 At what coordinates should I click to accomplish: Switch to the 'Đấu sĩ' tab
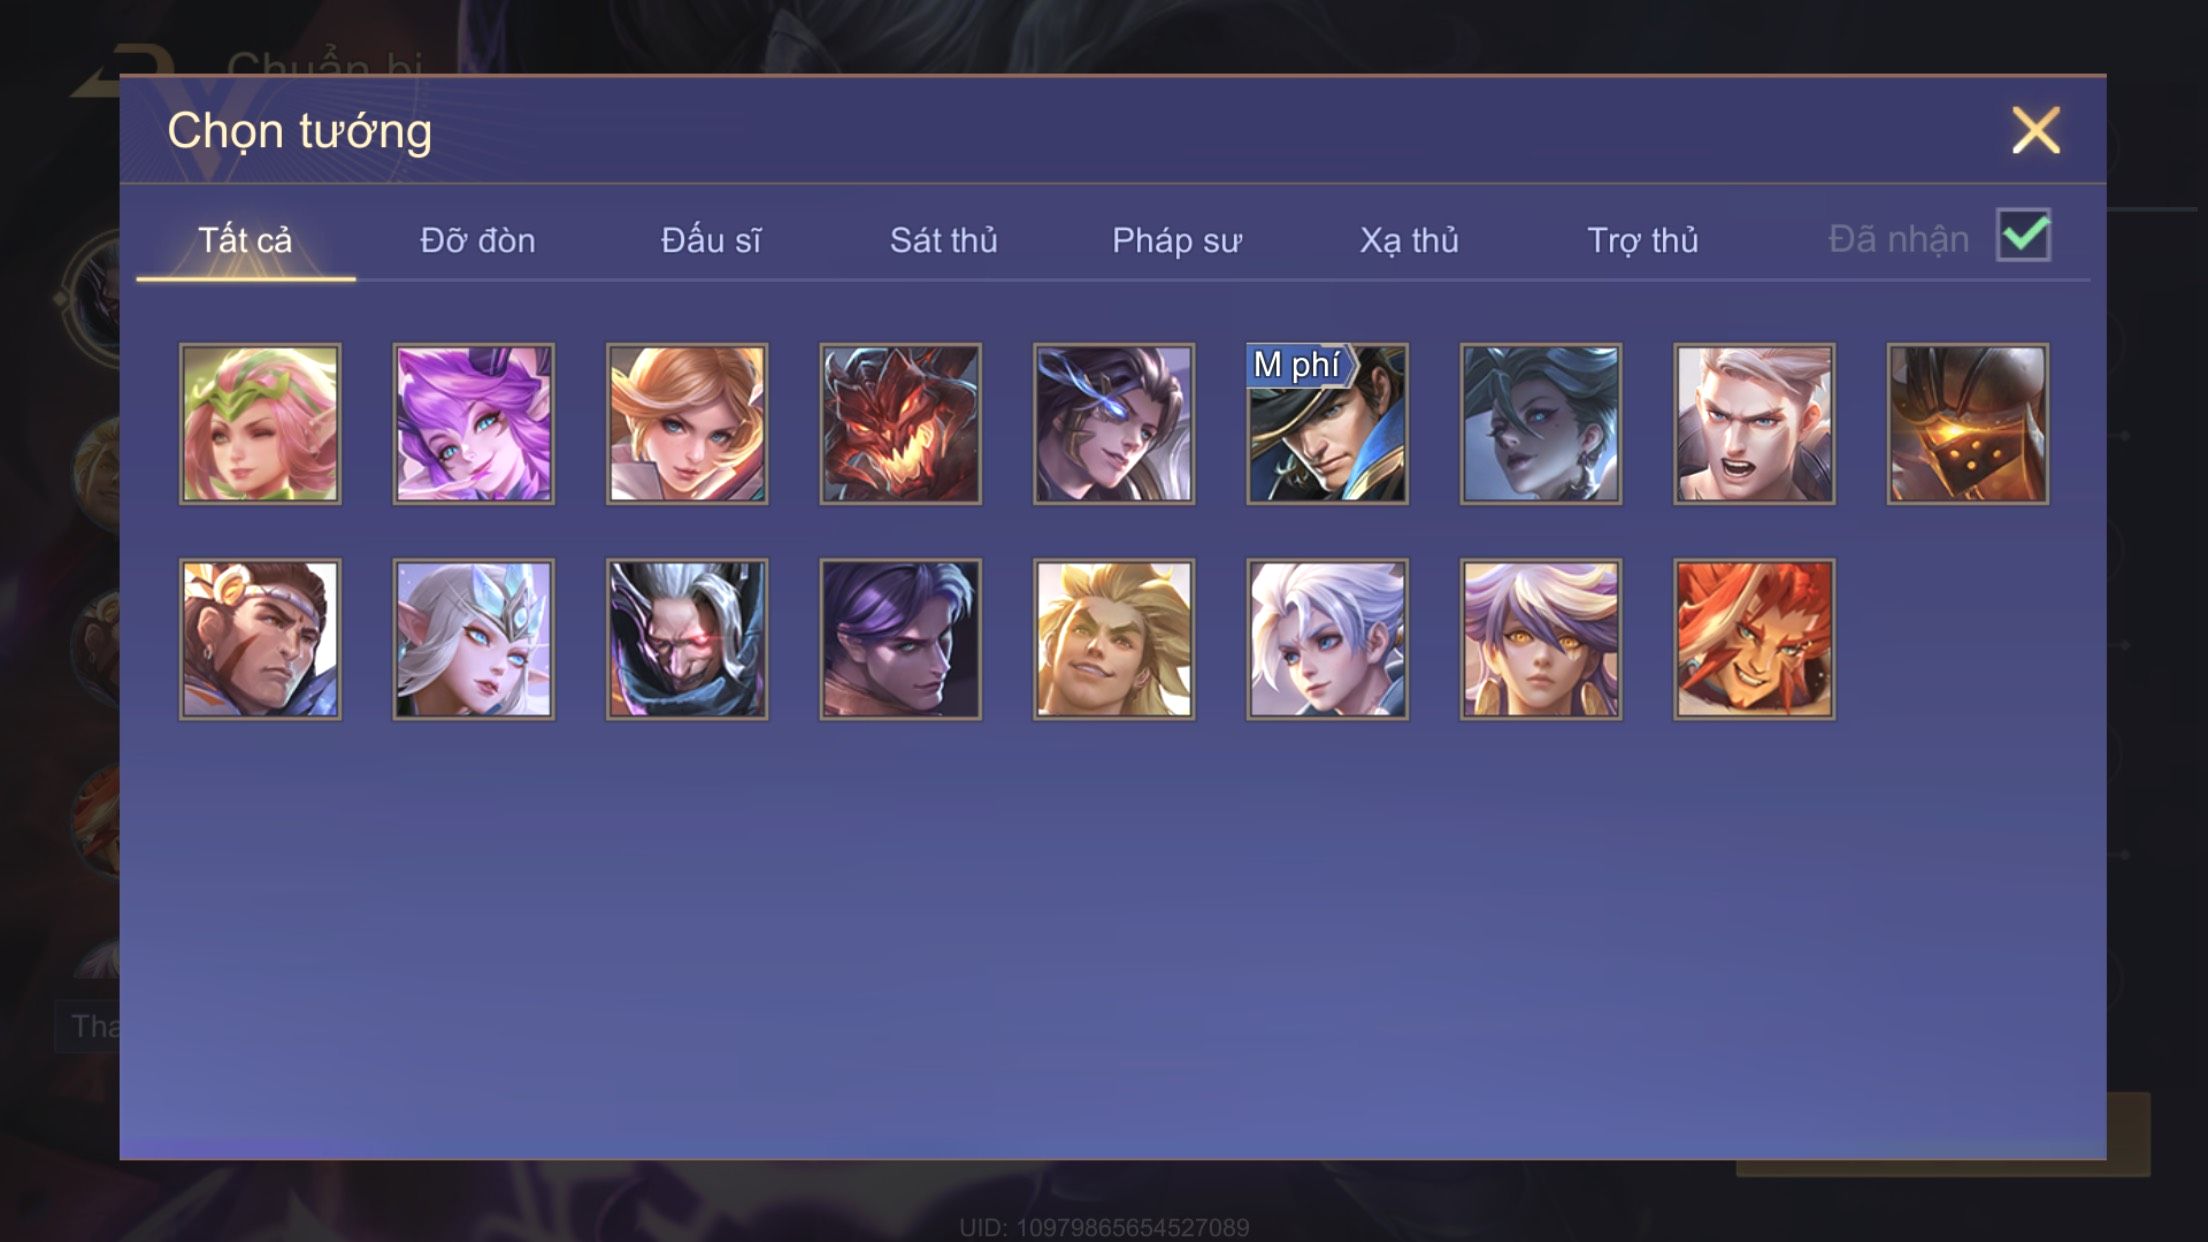point(710,241)
